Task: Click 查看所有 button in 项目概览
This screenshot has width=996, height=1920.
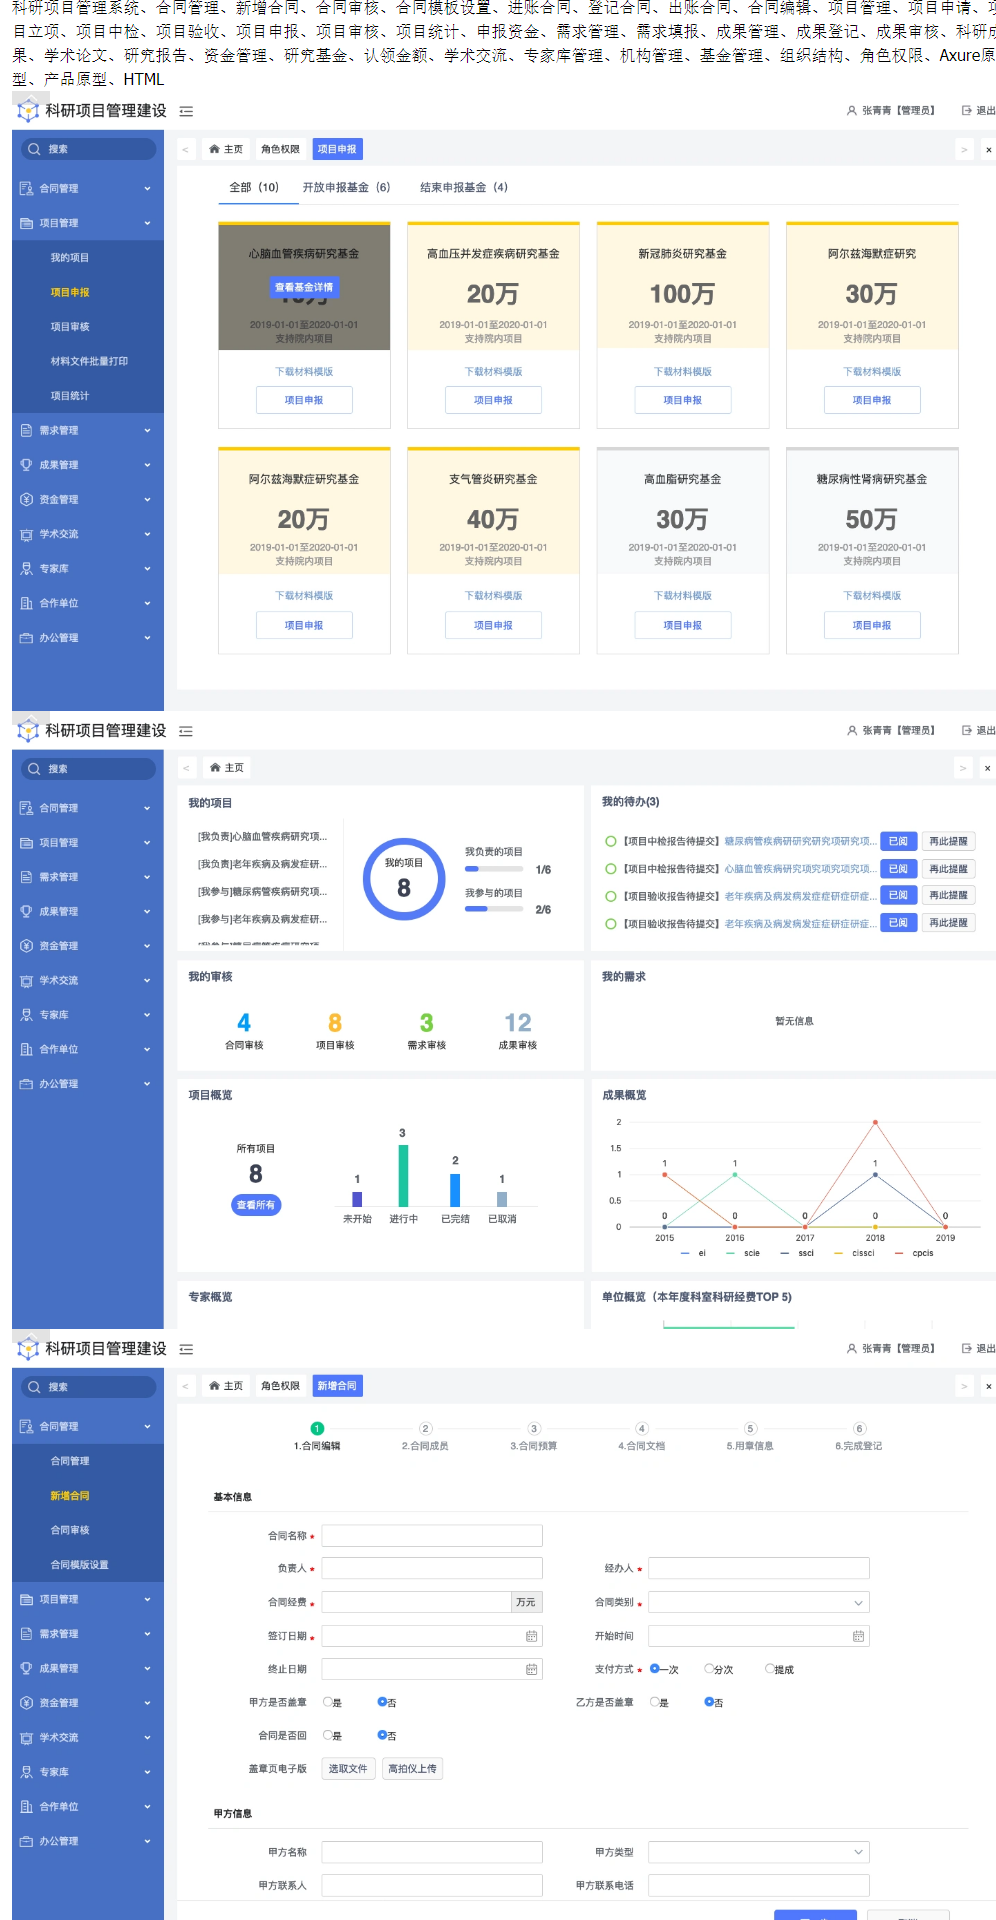Action: [256, 1205]
